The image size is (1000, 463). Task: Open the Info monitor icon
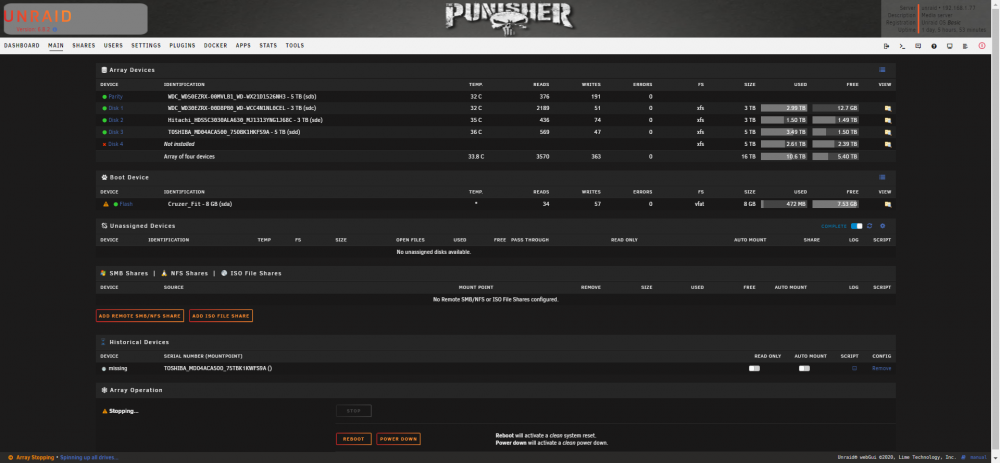(950, 46)
